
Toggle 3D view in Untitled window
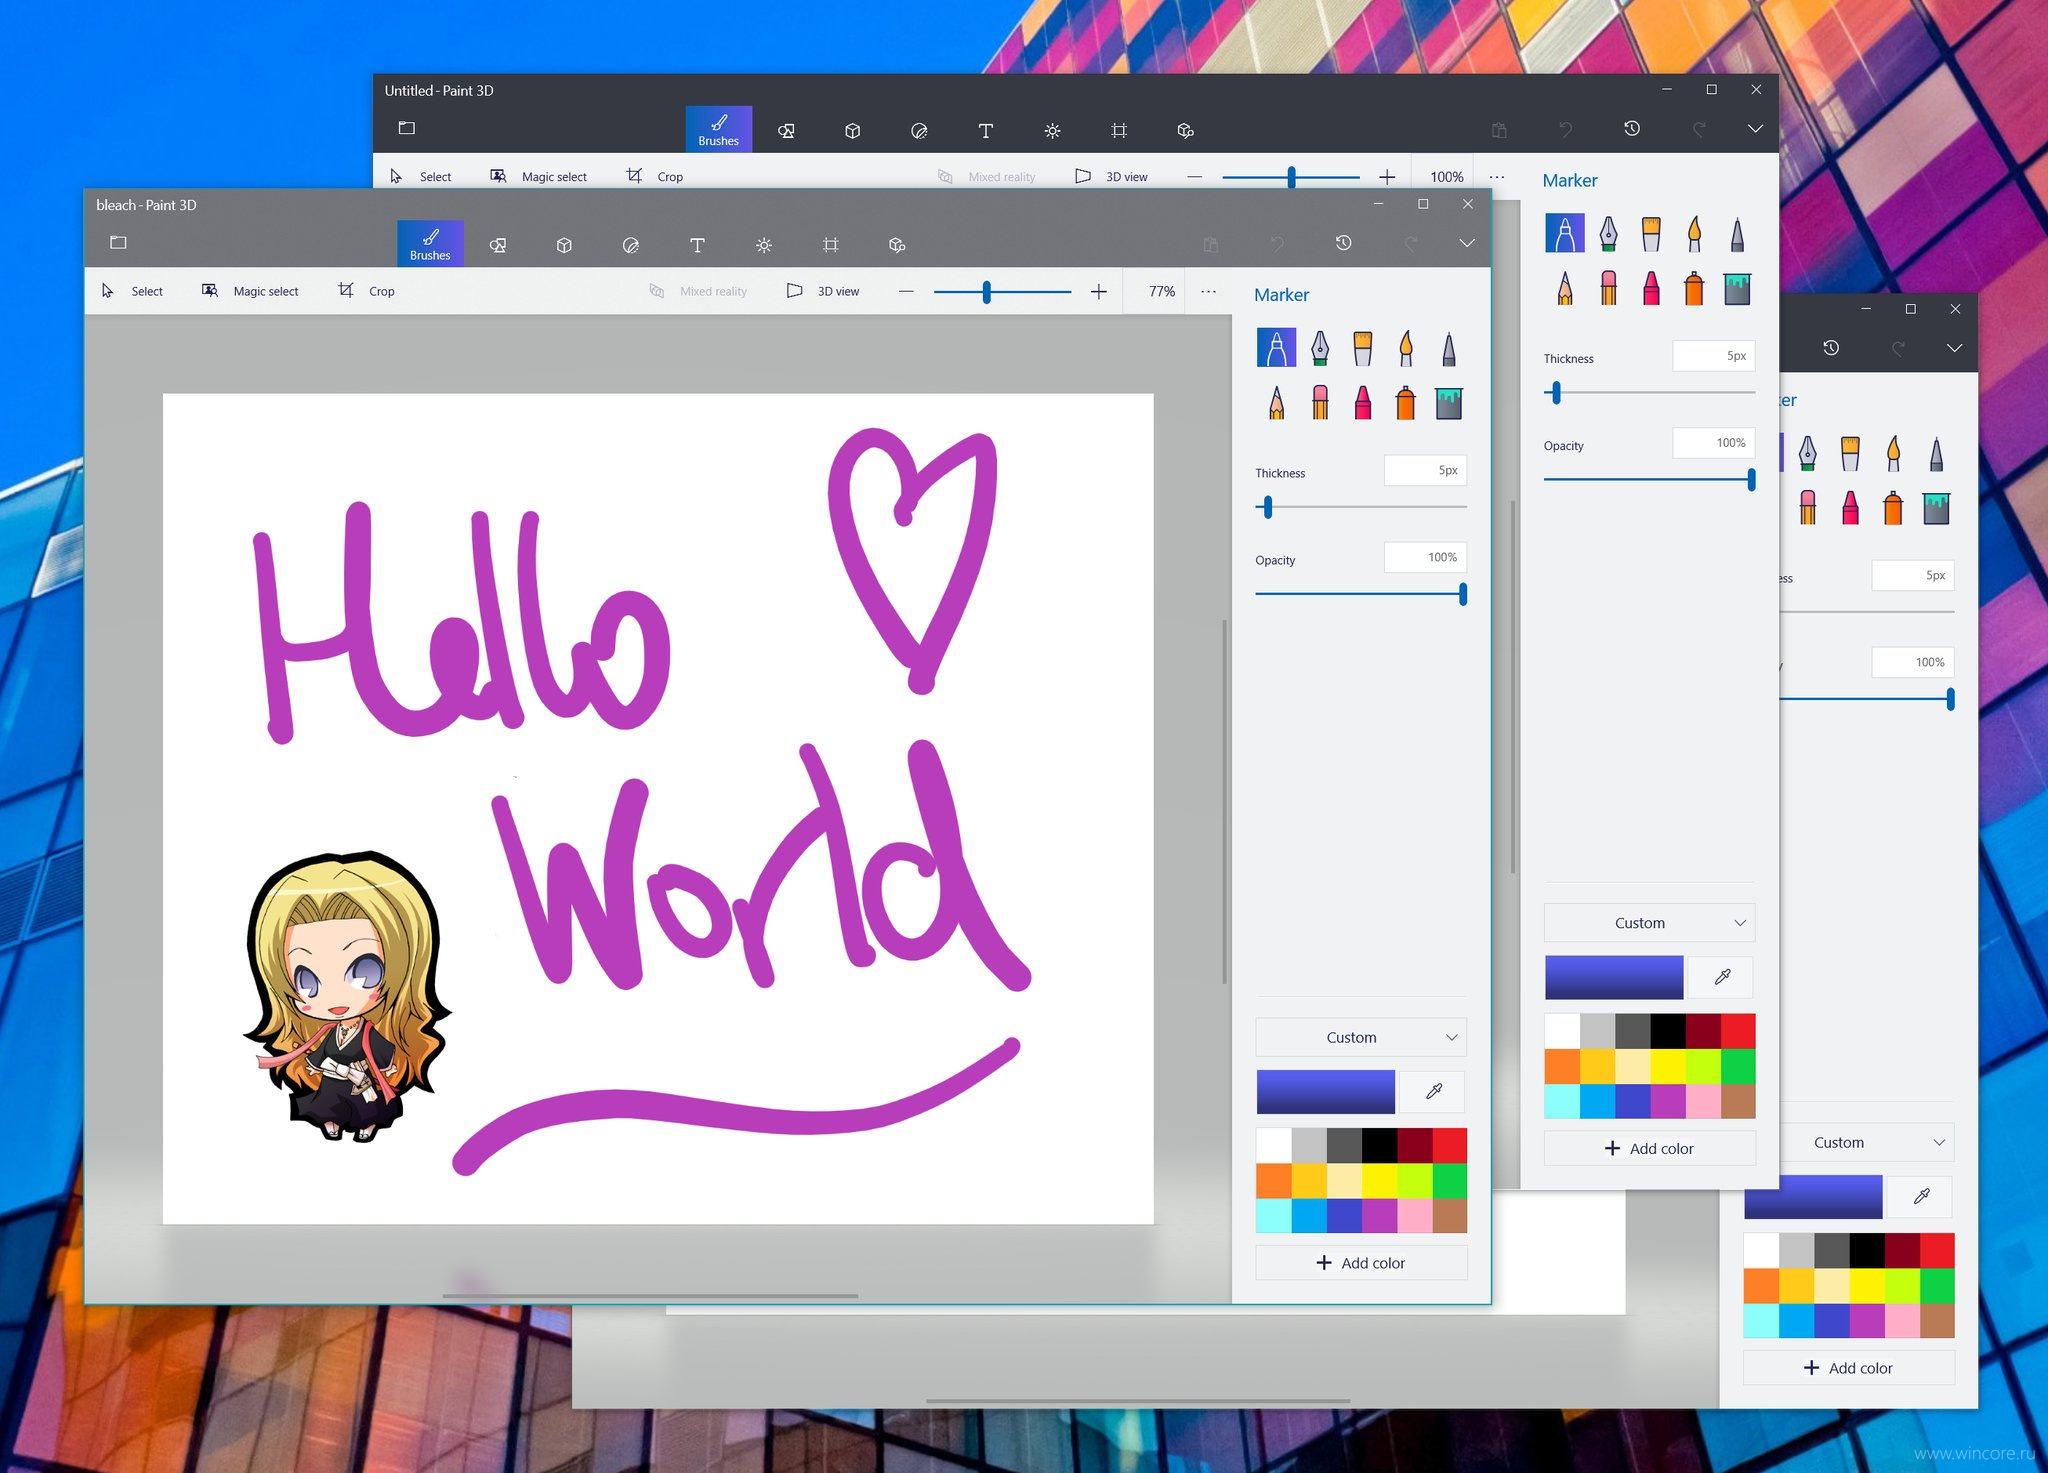click(x=1111, y=177)
